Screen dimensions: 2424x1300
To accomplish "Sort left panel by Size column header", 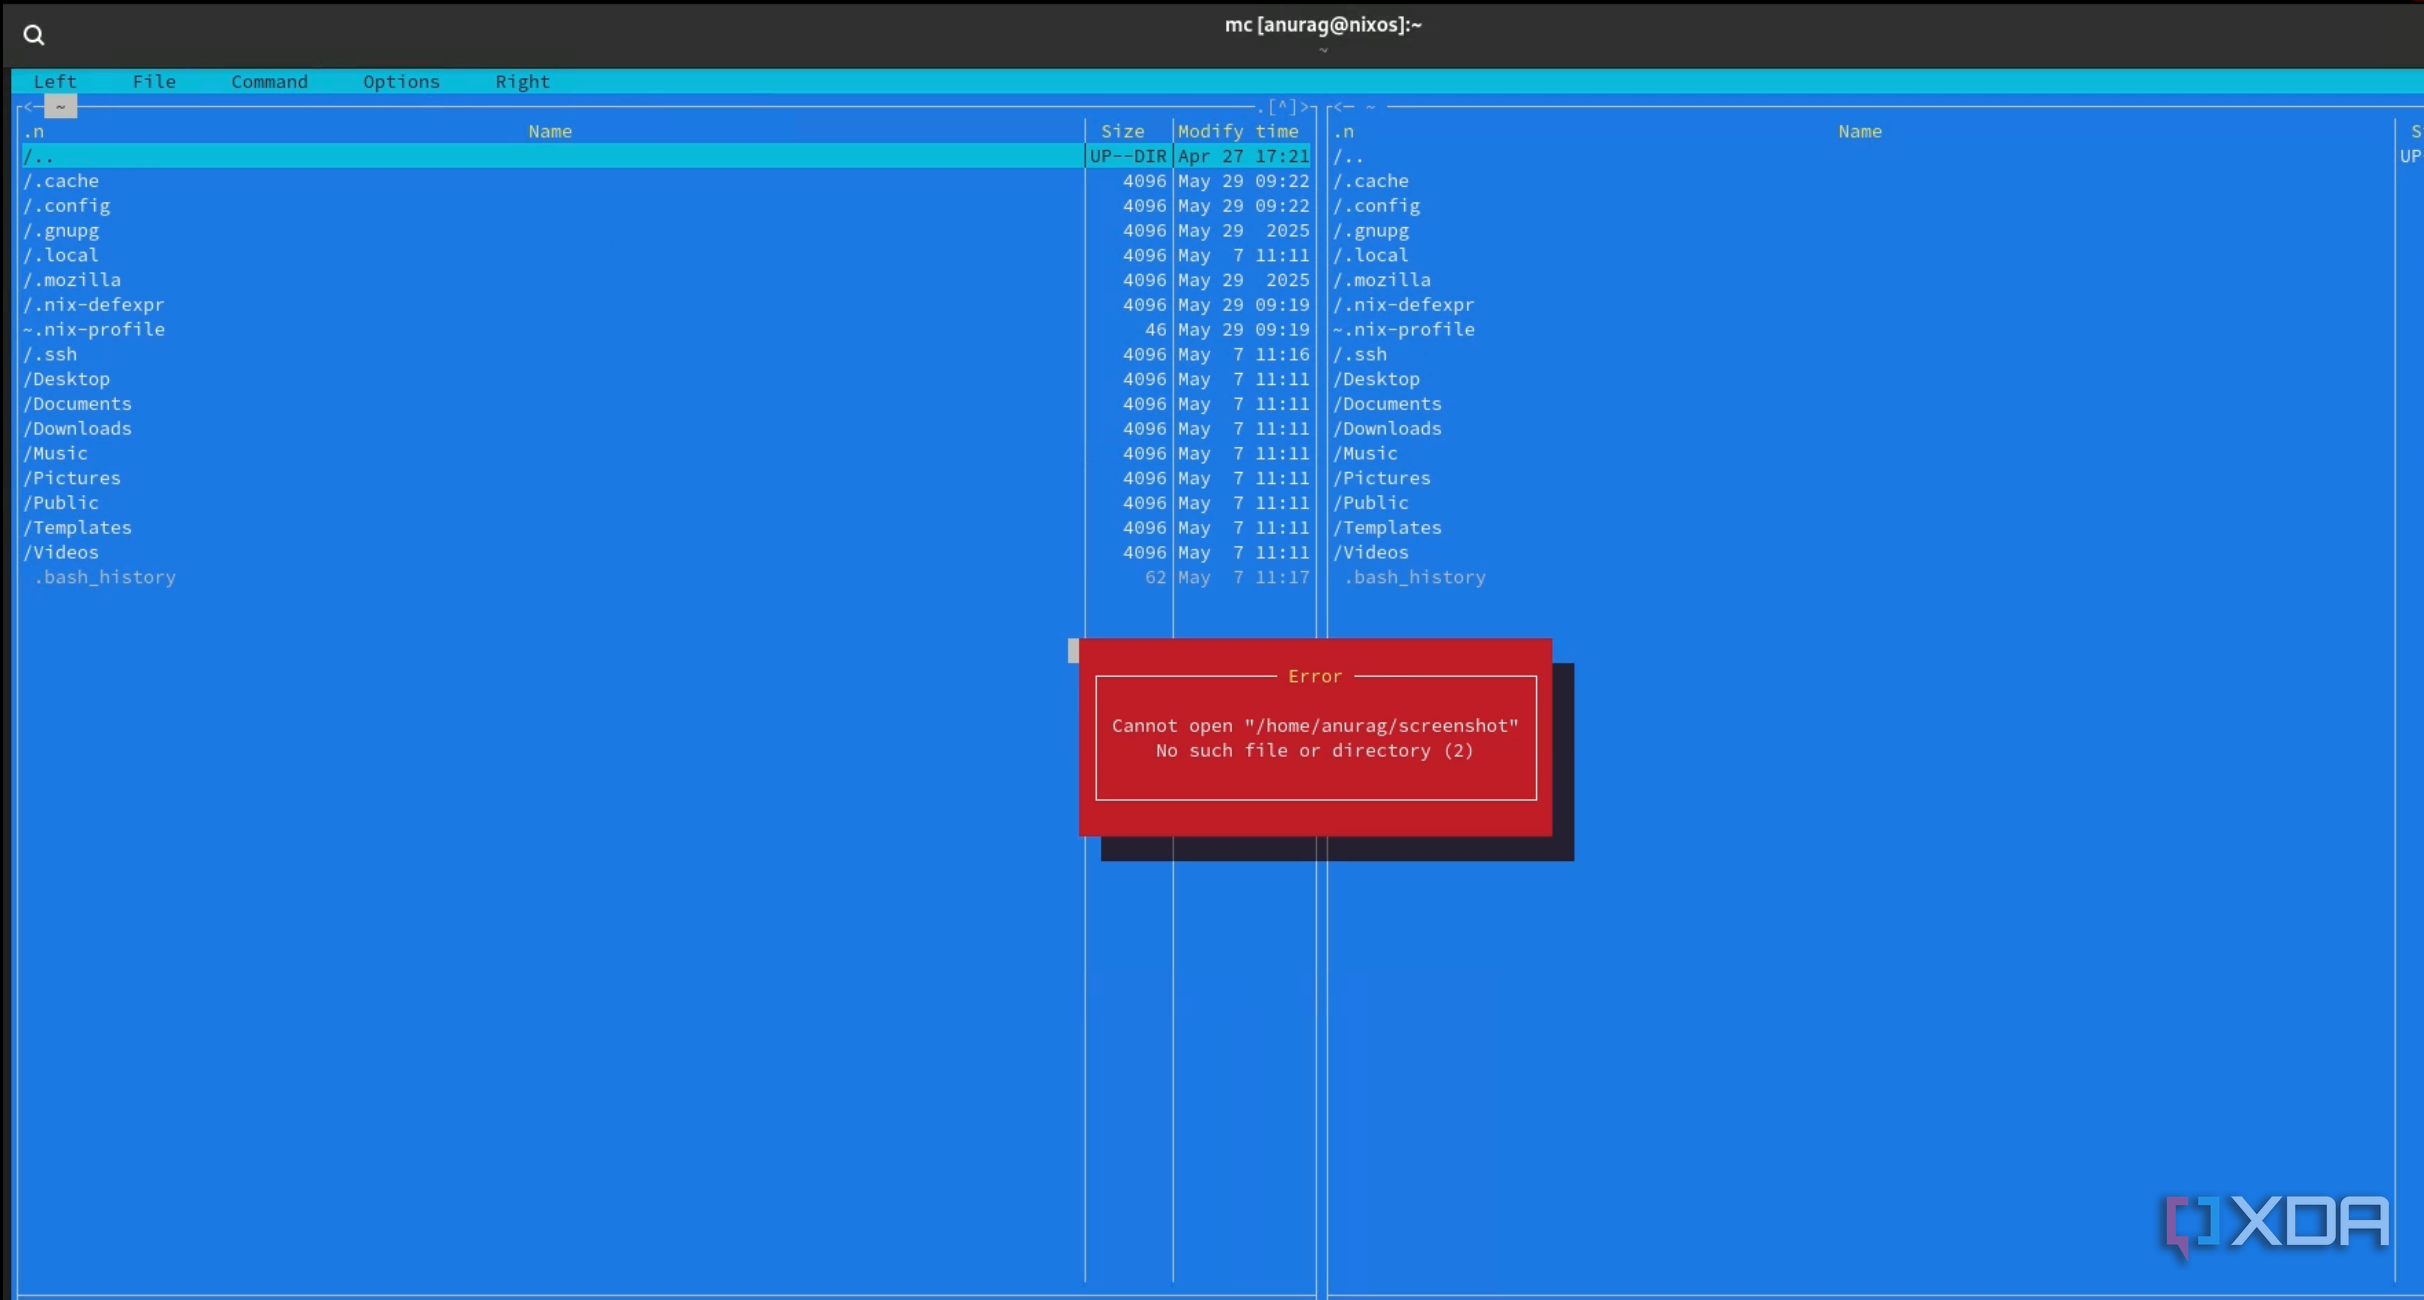I will point(1123,132).
